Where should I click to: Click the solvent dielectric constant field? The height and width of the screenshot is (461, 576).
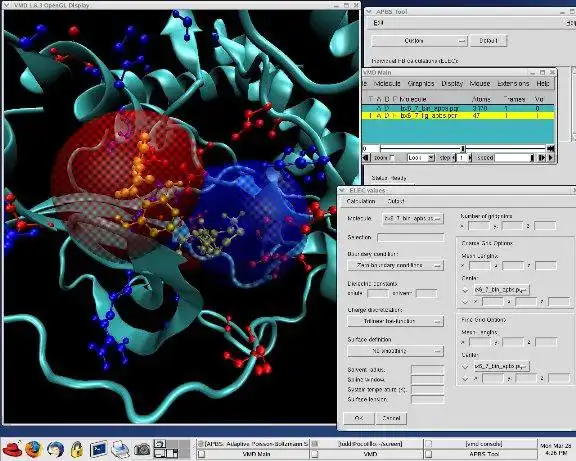(426, 293)
